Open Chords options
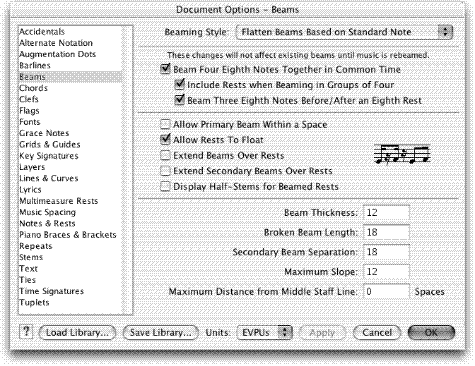 point(70,88)
